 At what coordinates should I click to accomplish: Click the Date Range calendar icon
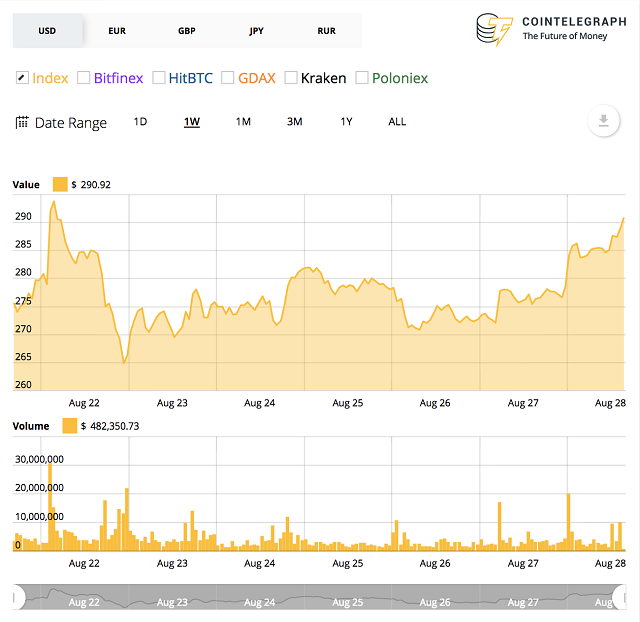point(22,123)
